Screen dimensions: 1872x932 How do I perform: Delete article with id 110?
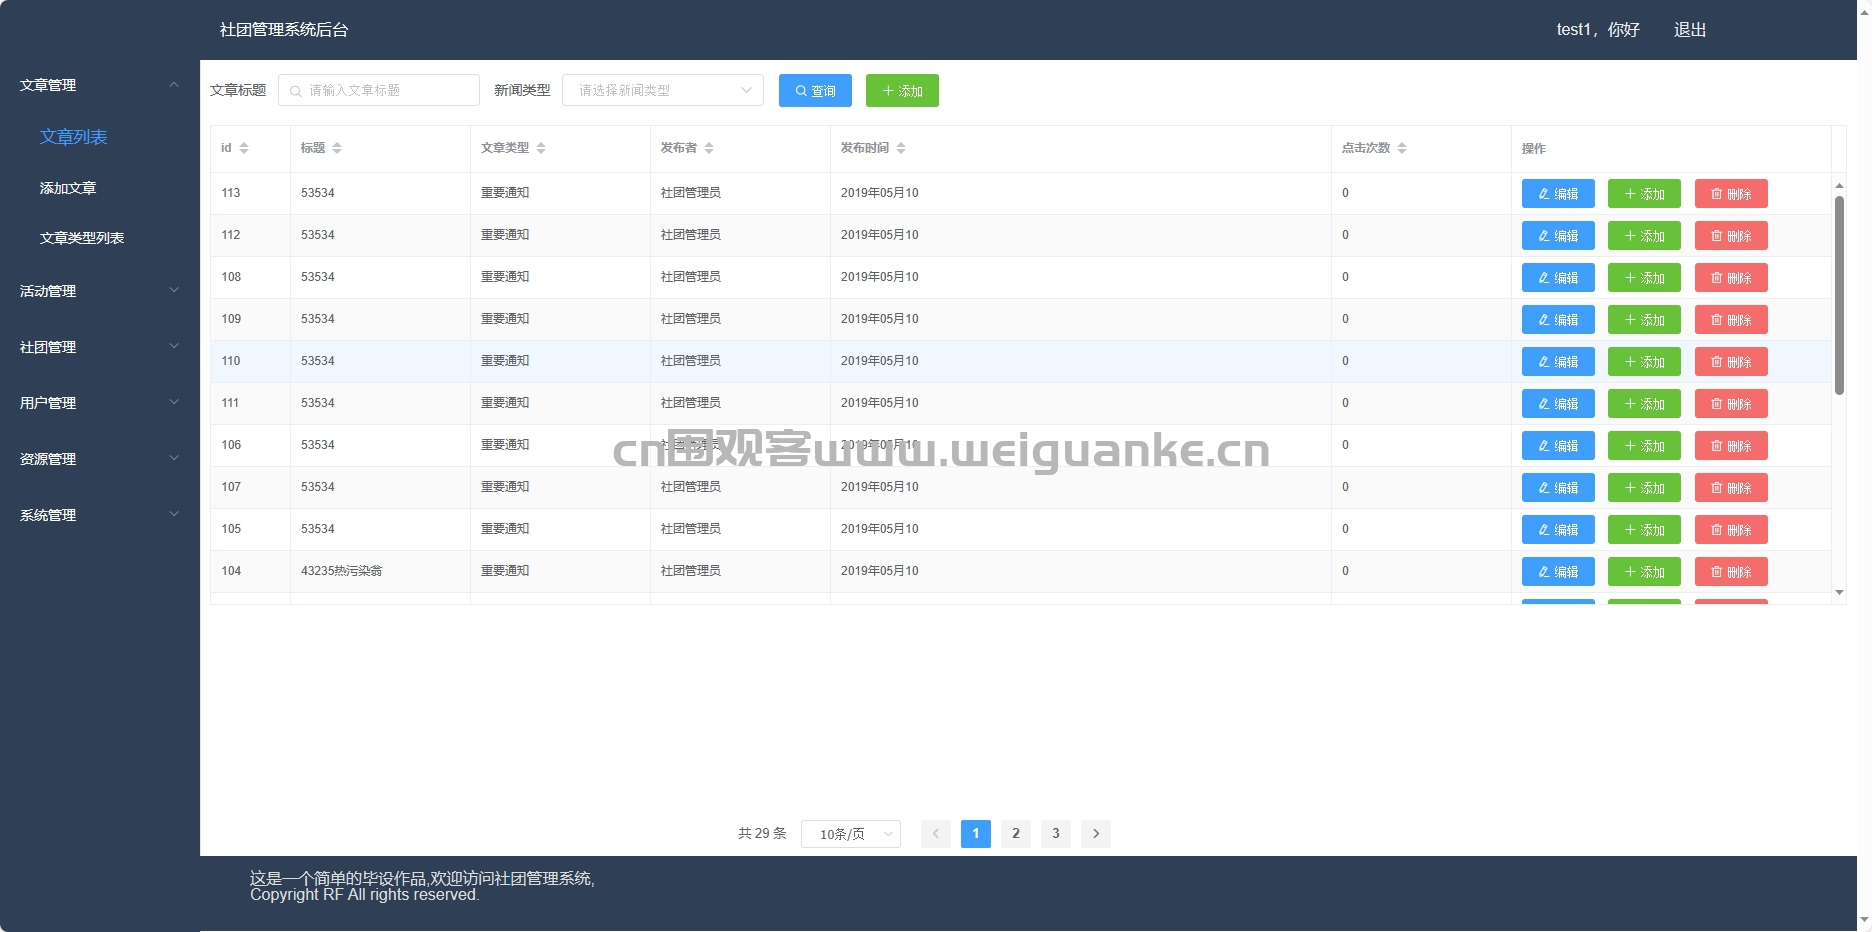click(1731, 362)
